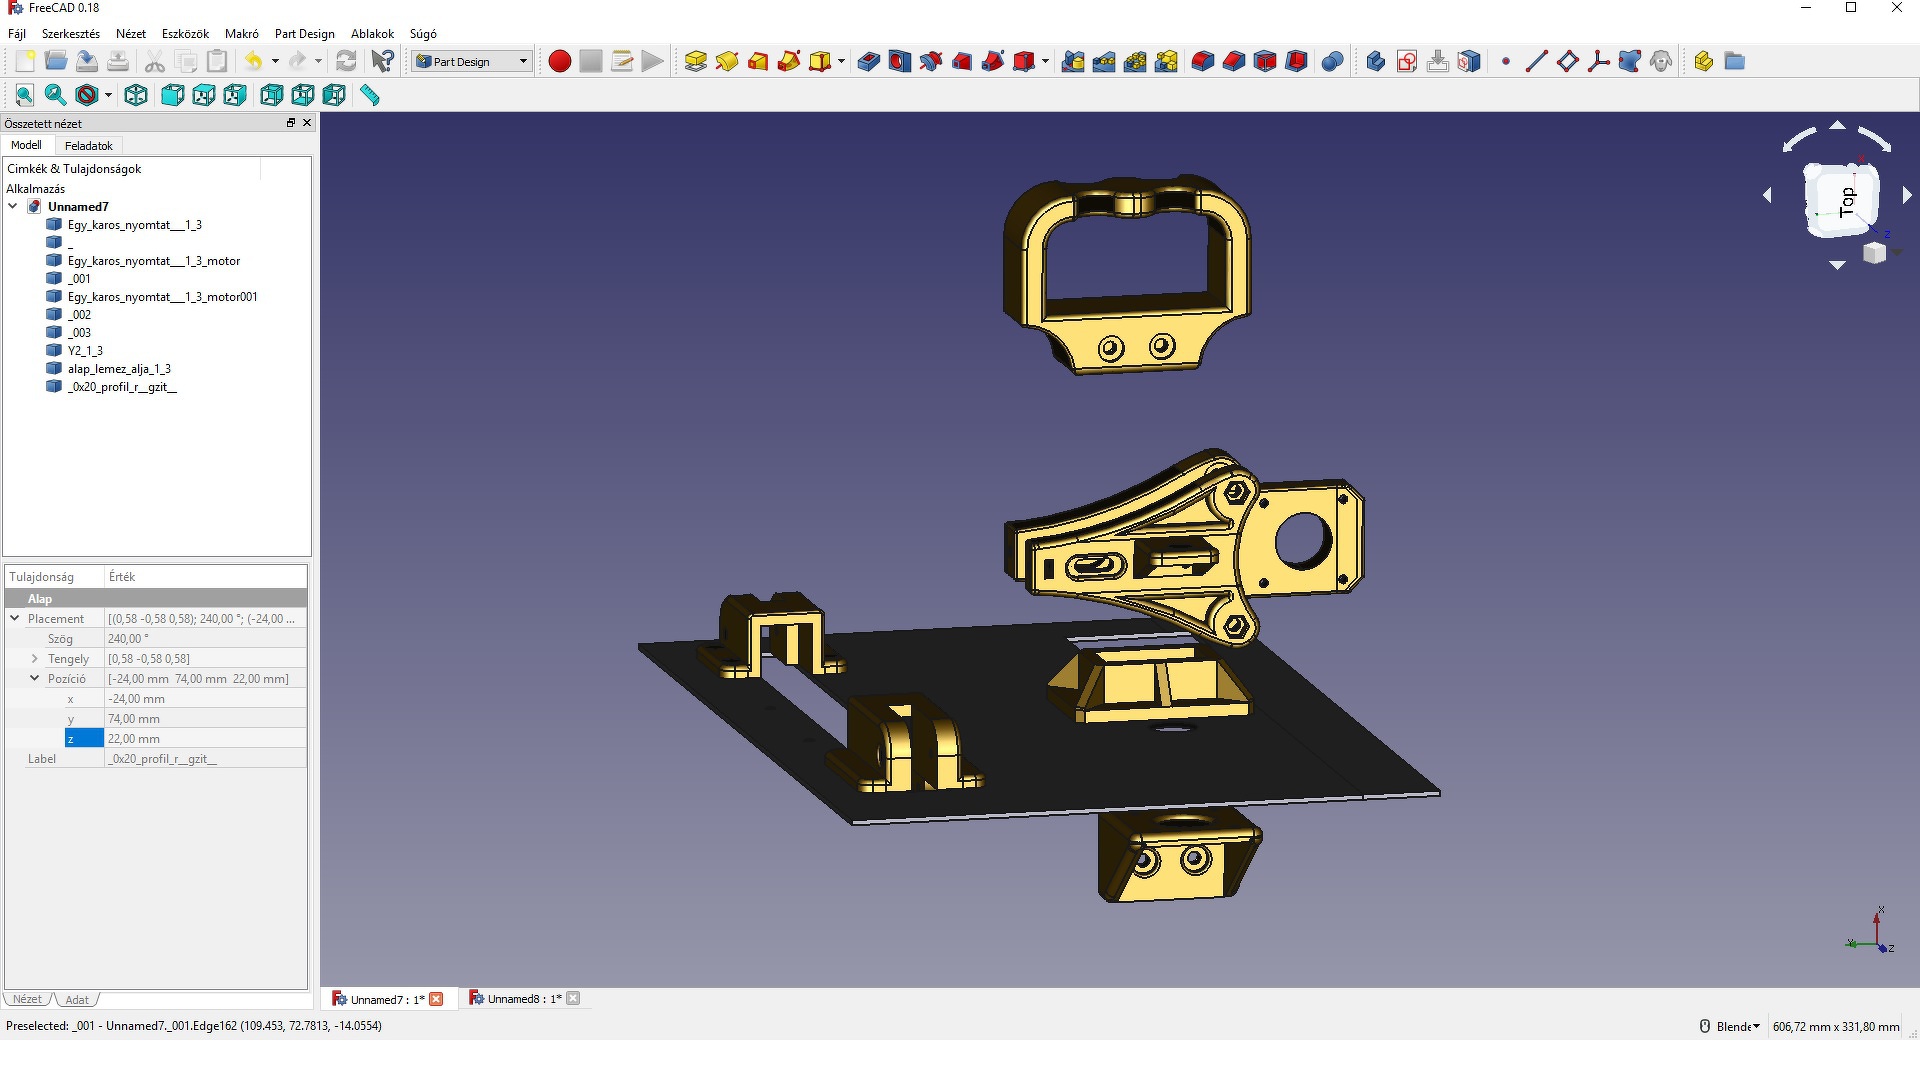Click the Top face of navigation cube
Screen dimensions: 1920x1080
pyautogui.click(x=1842, y=200)
